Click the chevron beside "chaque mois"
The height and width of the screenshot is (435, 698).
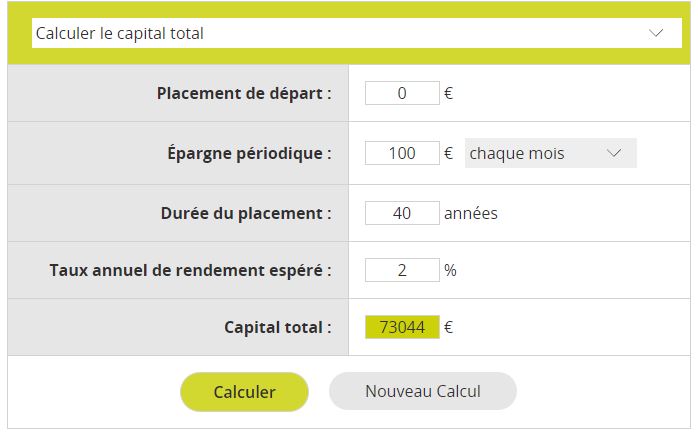615,154
